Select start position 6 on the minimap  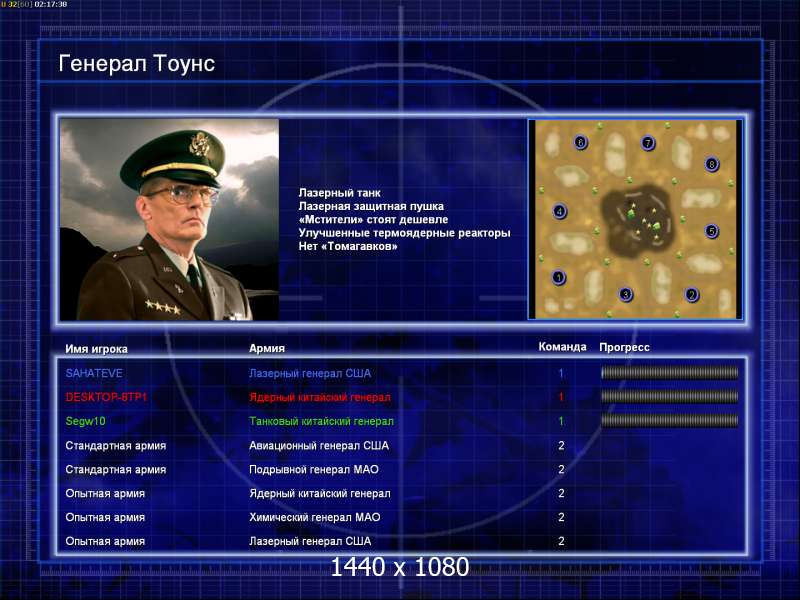pyautogui.click(x=580, y=142)
